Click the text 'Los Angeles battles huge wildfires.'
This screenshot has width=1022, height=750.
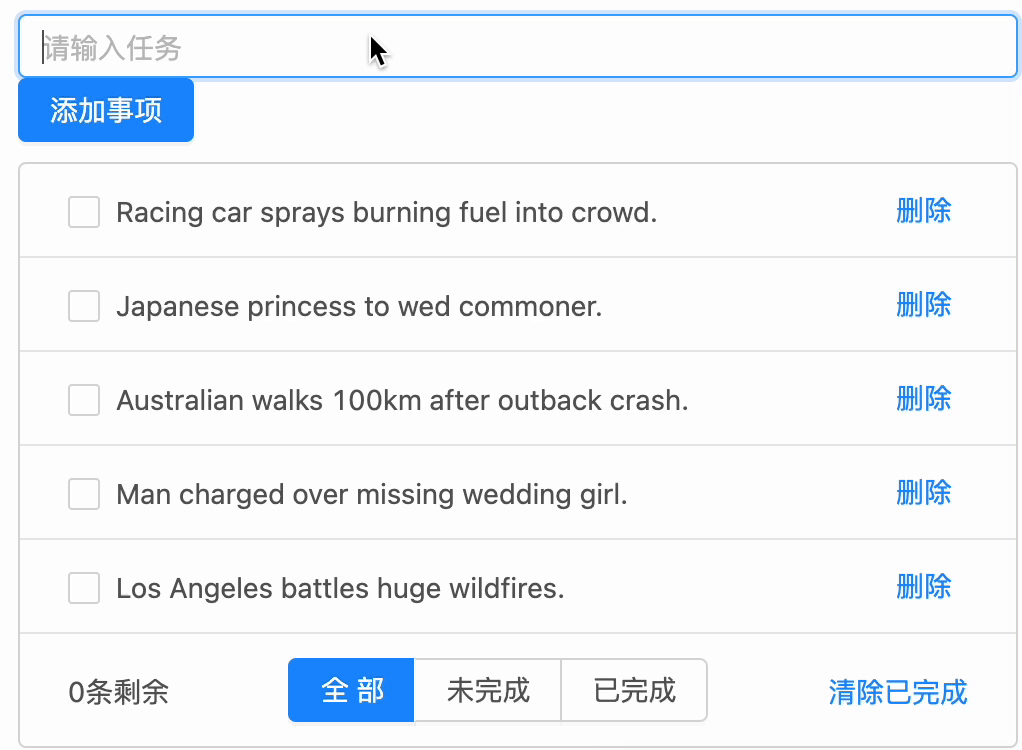(340, 588)
